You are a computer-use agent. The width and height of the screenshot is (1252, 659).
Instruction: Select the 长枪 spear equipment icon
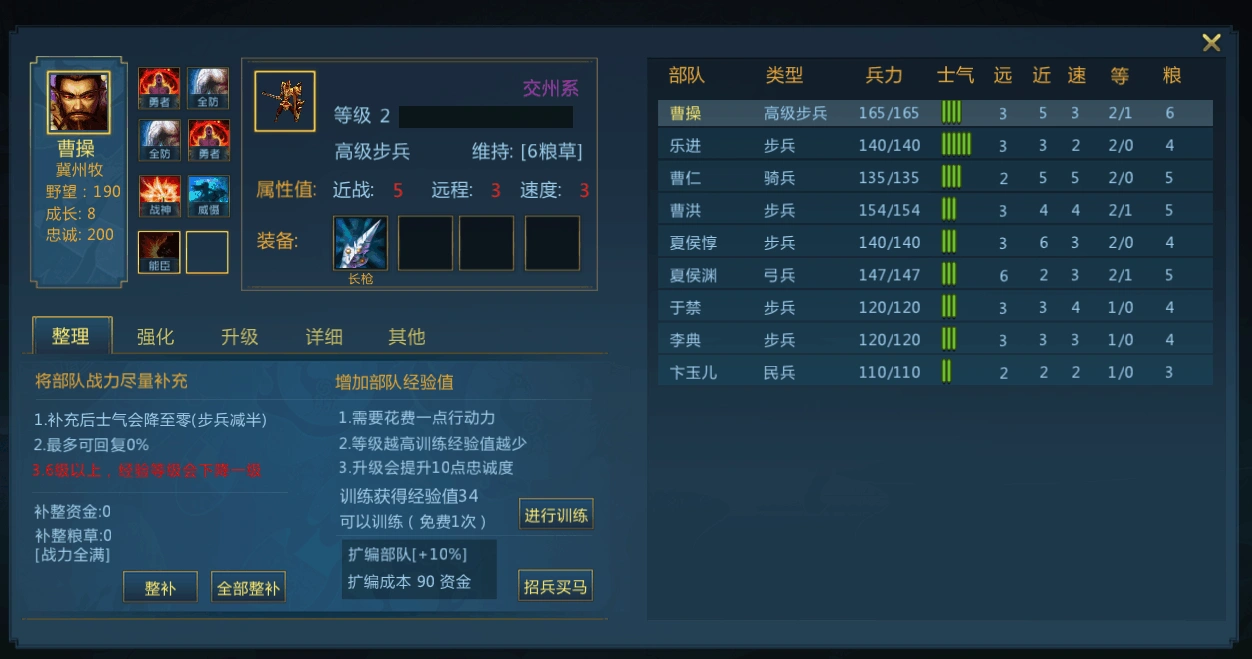360,243
